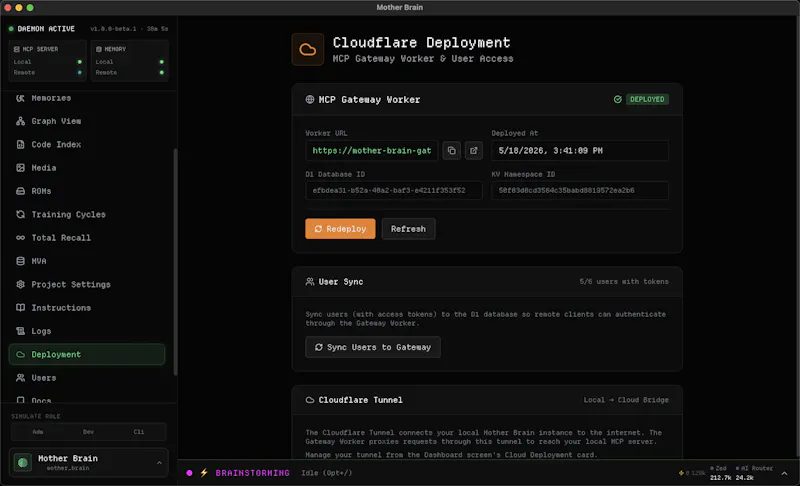
Task: Click the globe icon beside MCP Gateway Worker
Action: [310, 99]
